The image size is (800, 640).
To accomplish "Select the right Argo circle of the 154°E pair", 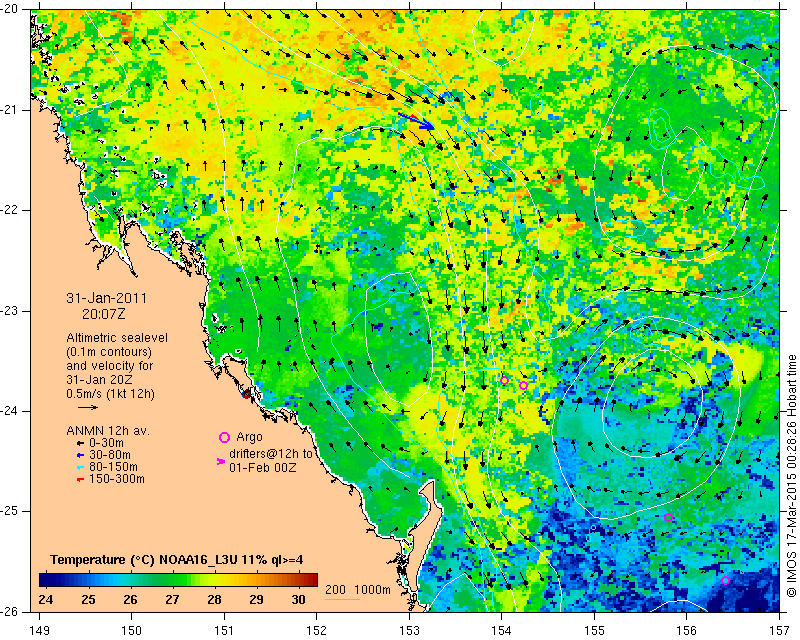I will [523, 385].
